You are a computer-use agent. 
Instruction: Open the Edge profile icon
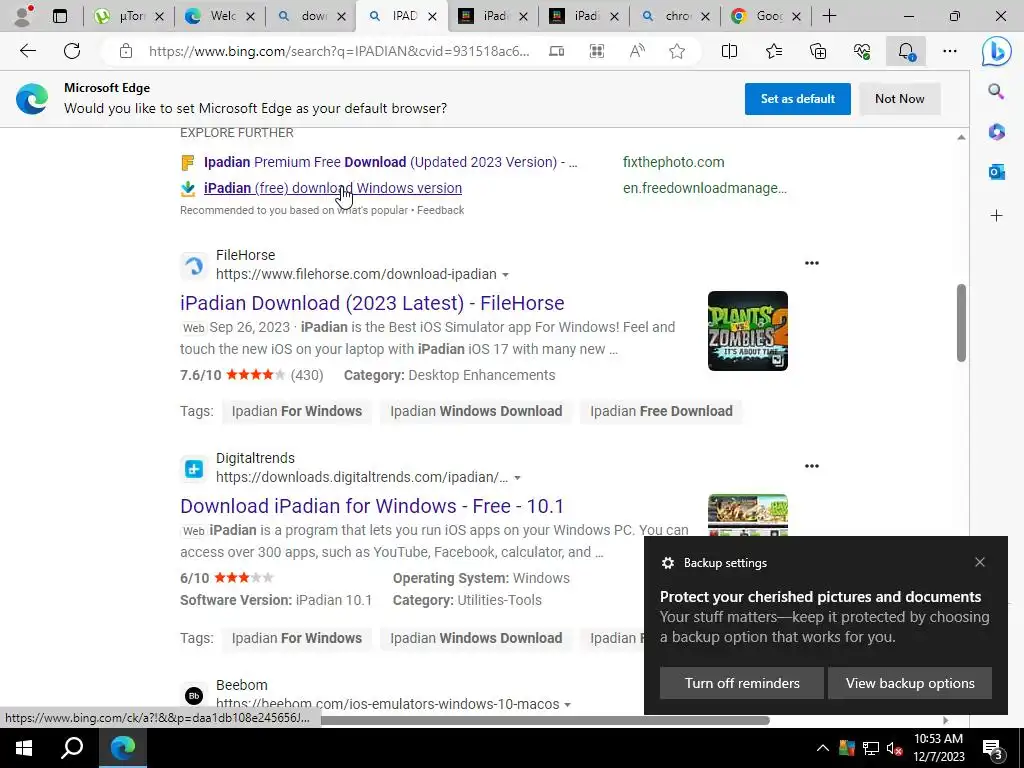coord(23,16)
